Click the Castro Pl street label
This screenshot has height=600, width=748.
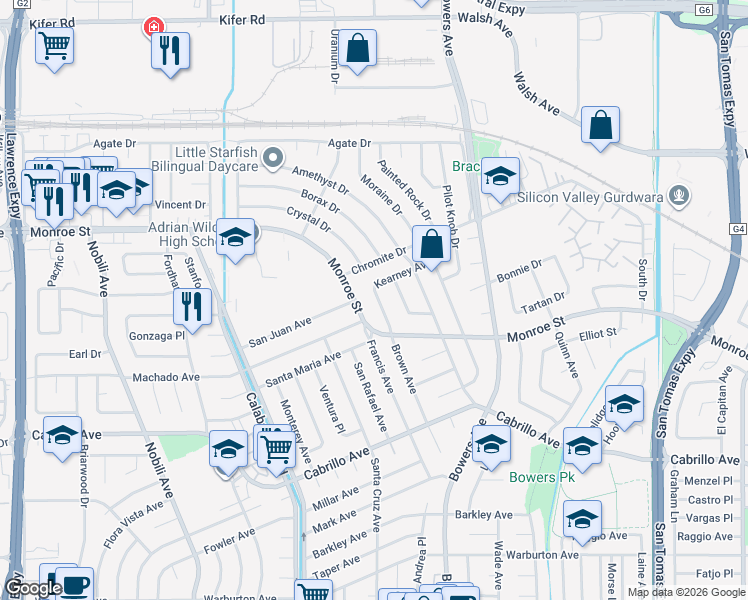(710, 500)
